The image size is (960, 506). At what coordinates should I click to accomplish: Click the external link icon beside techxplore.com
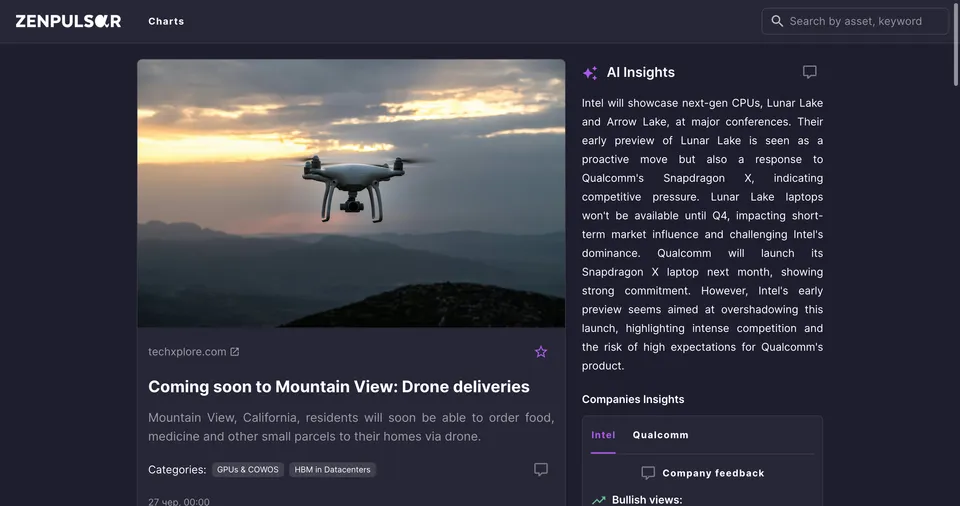pos(234,352)
